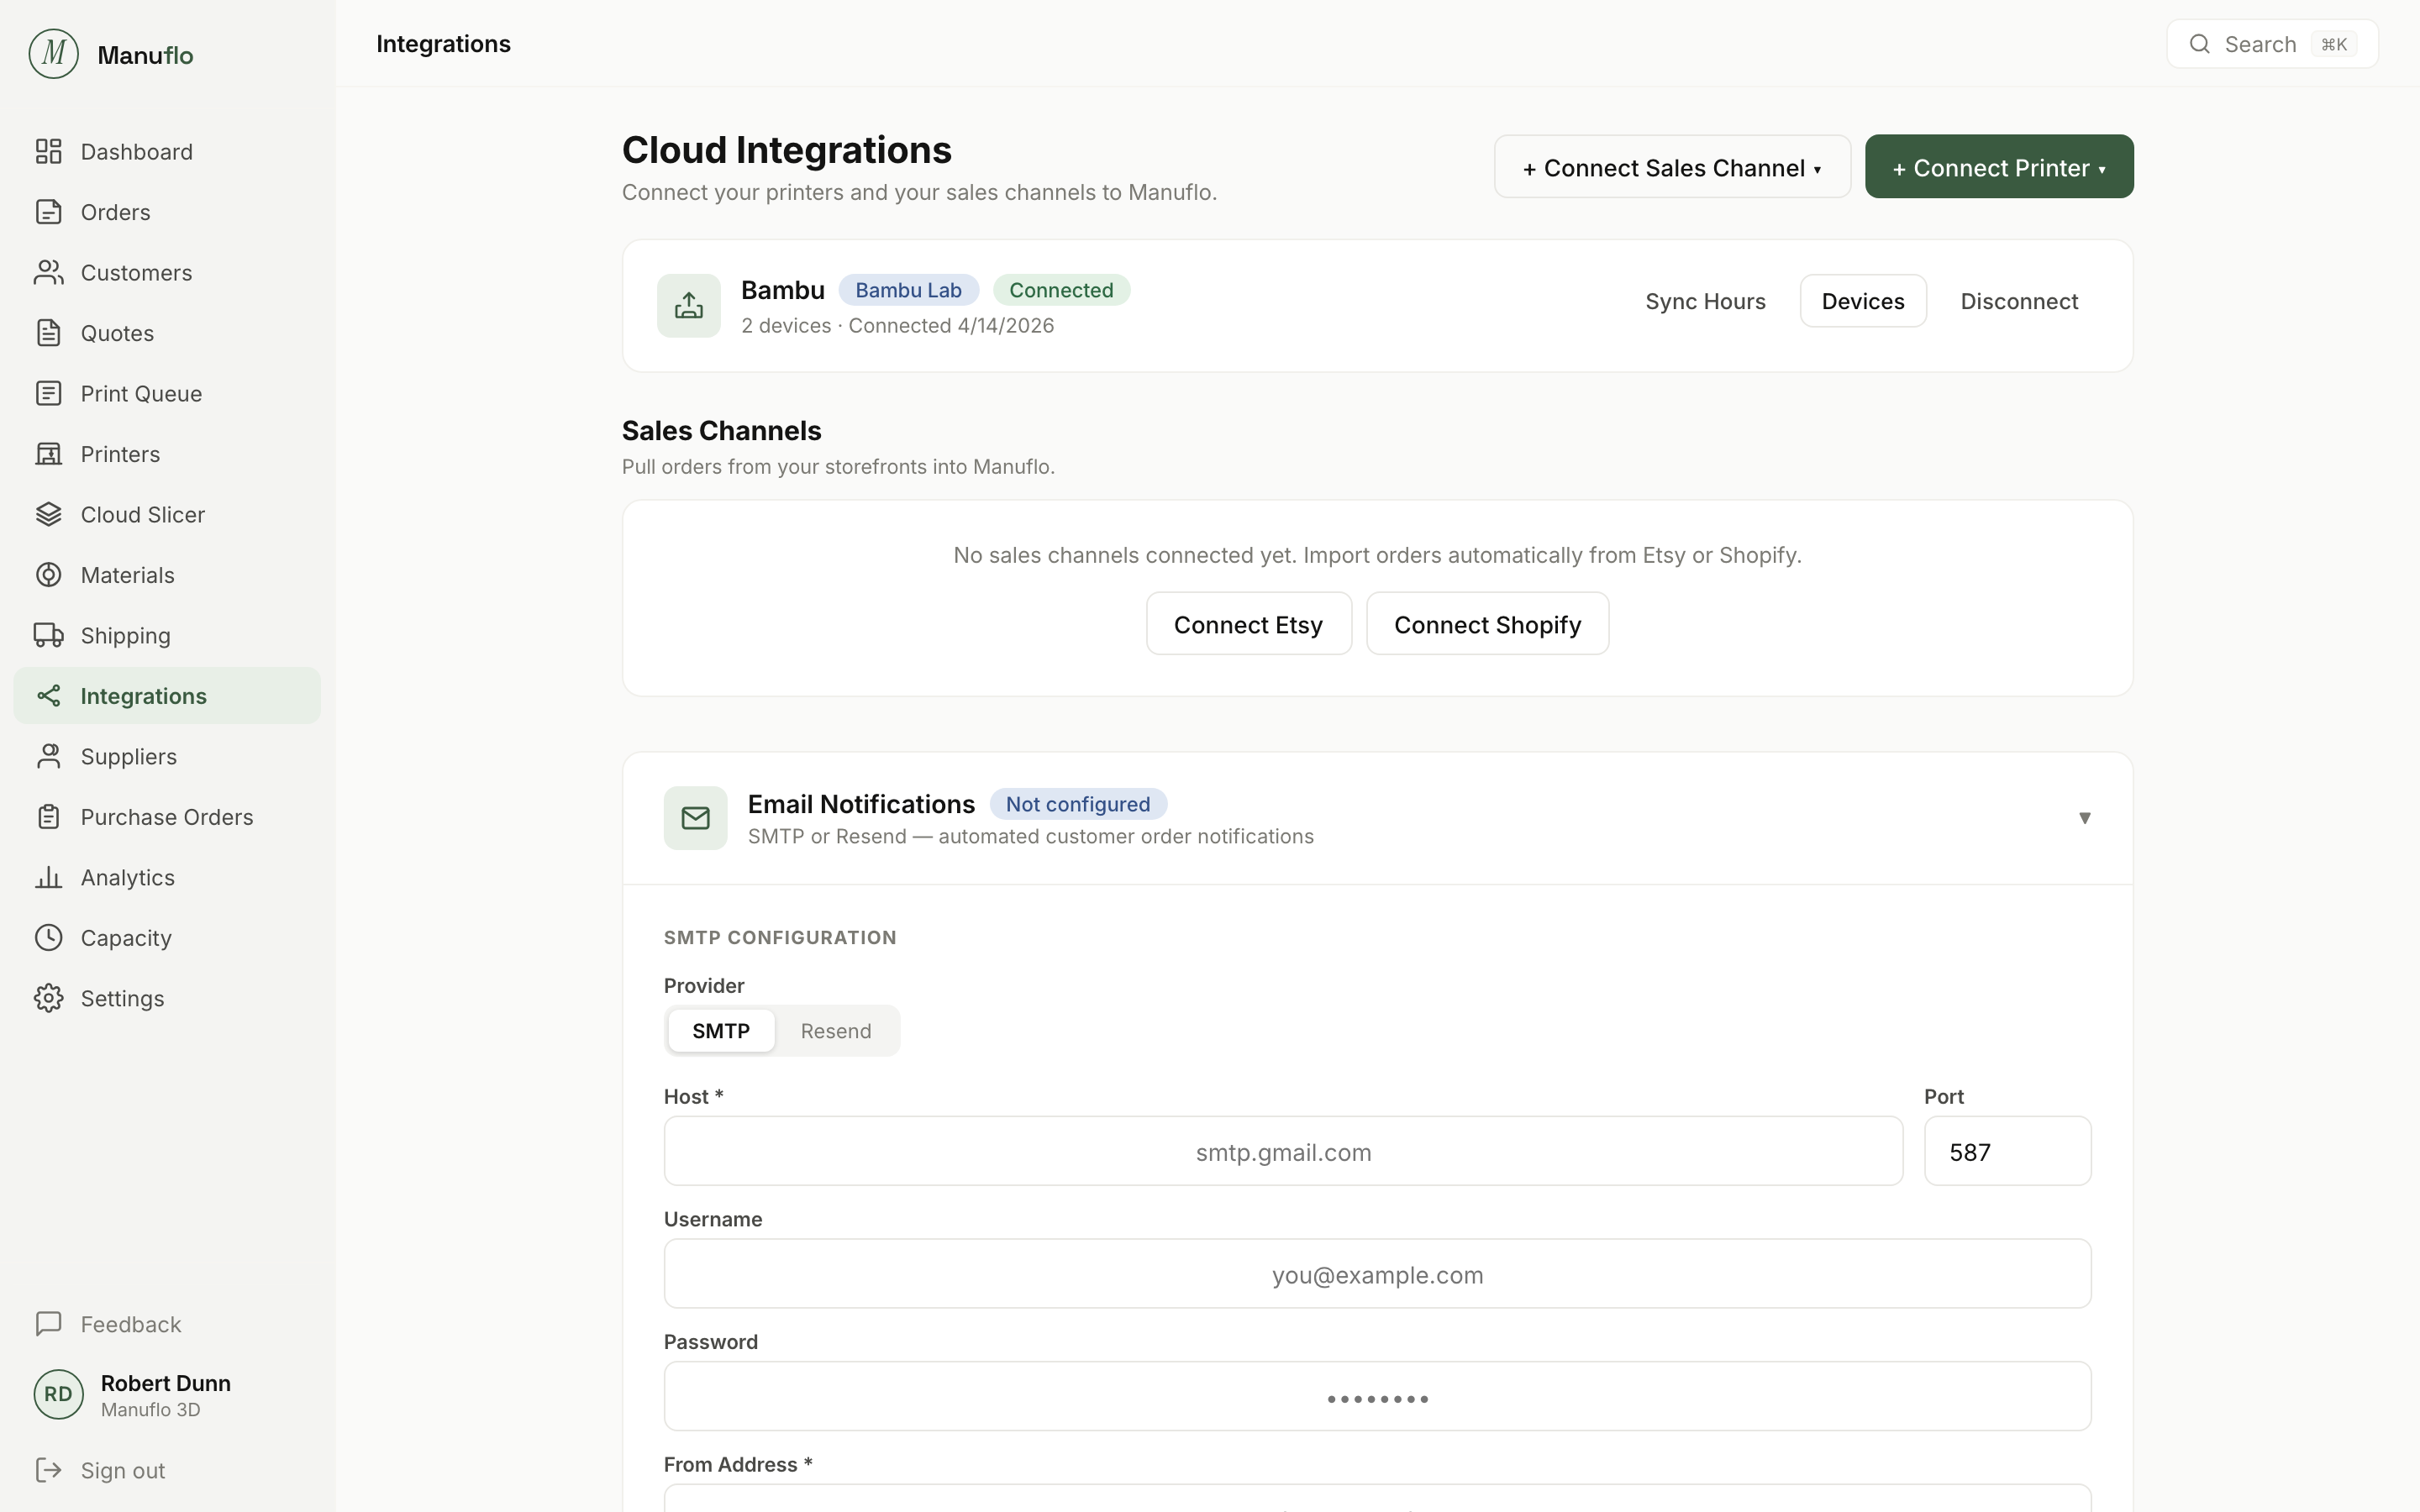Switch provider to Resend
This screenshot has width=2420, height=1512.
tap(836, 1031)
